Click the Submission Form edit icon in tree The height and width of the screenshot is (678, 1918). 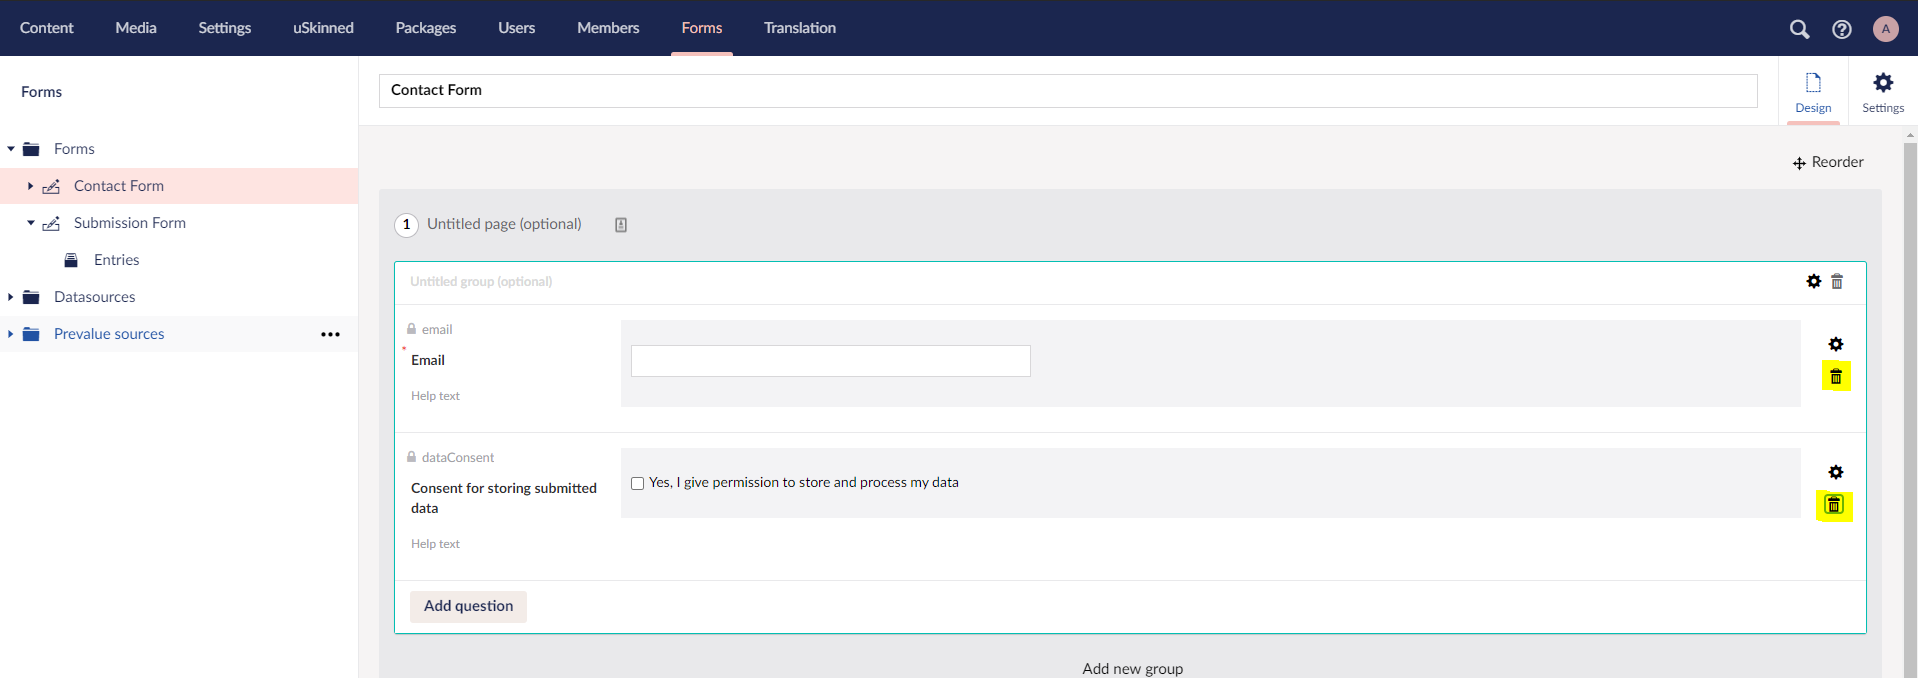(52, 223)
